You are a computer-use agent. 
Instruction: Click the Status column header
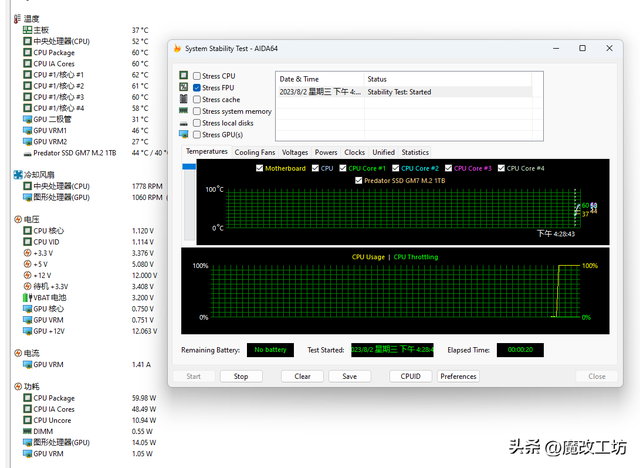(448, 79)
